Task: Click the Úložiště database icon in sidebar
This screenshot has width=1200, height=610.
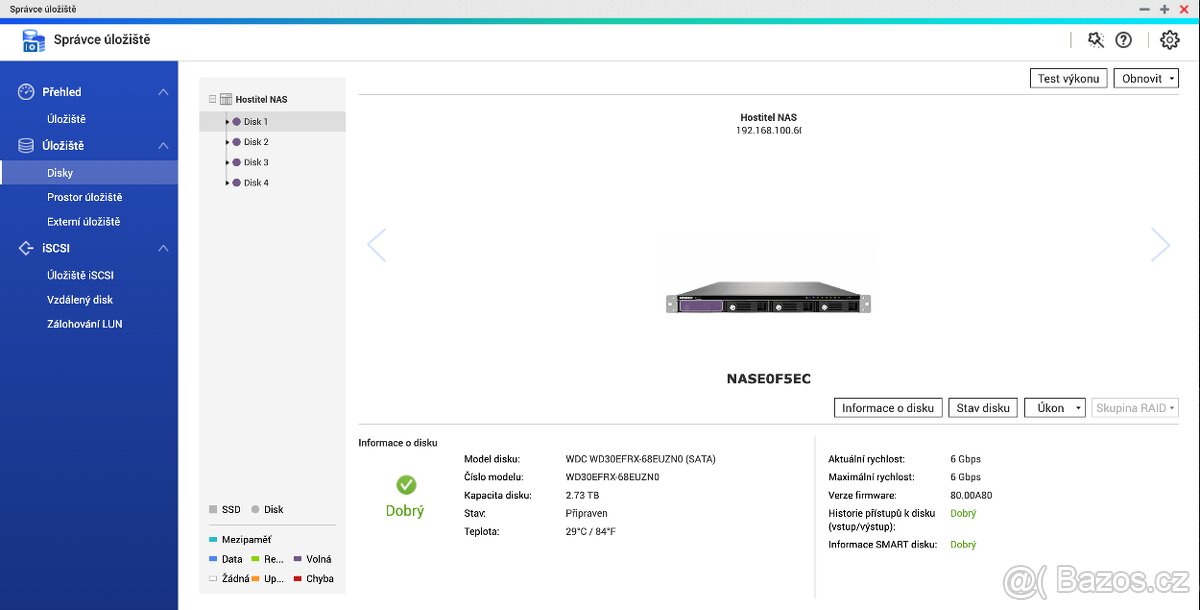Action: (x=27, y=146)
